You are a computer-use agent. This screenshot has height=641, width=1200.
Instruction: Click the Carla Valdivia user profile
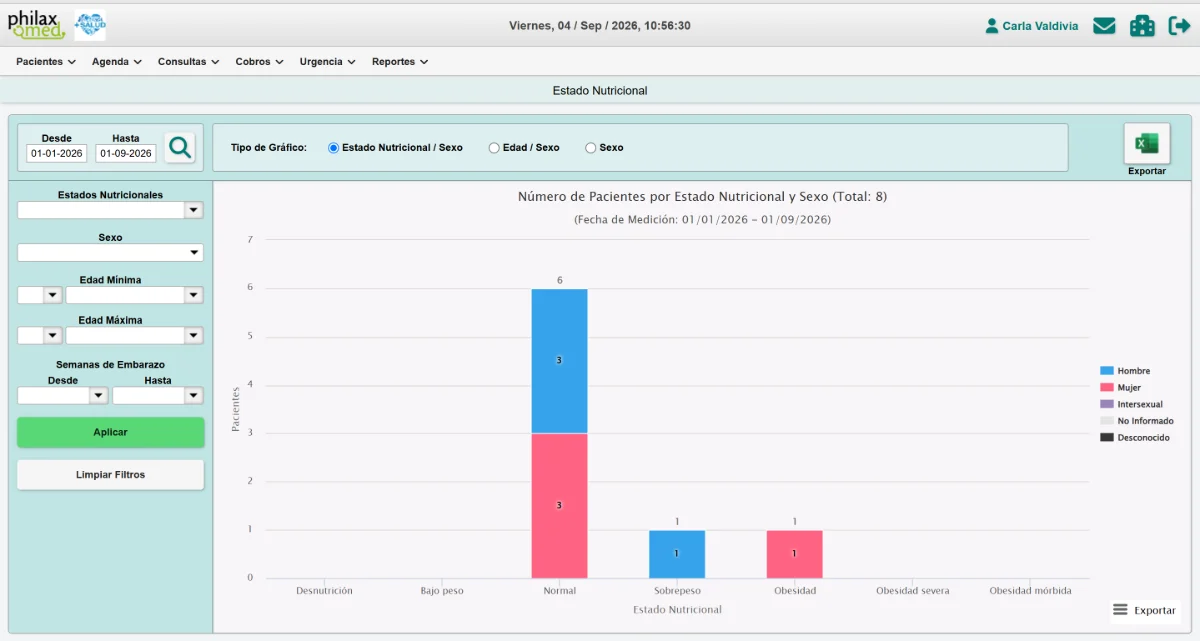(x=1032, y=26)
